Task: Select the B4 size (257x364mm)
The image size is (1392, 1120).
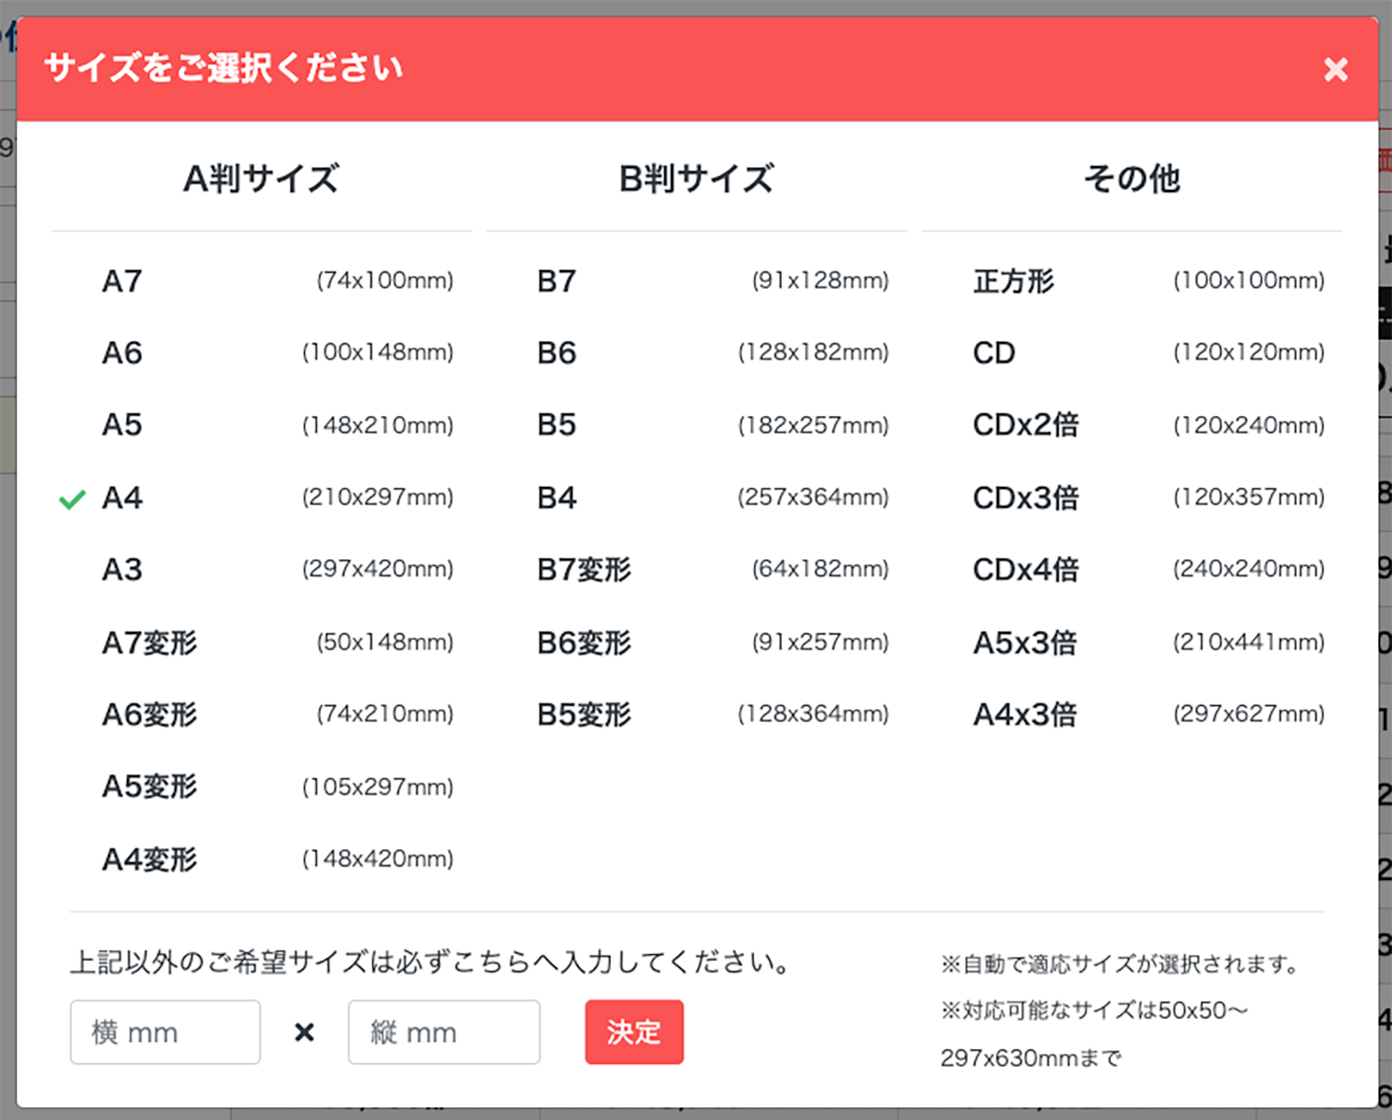Action: (x=556, y=497)
